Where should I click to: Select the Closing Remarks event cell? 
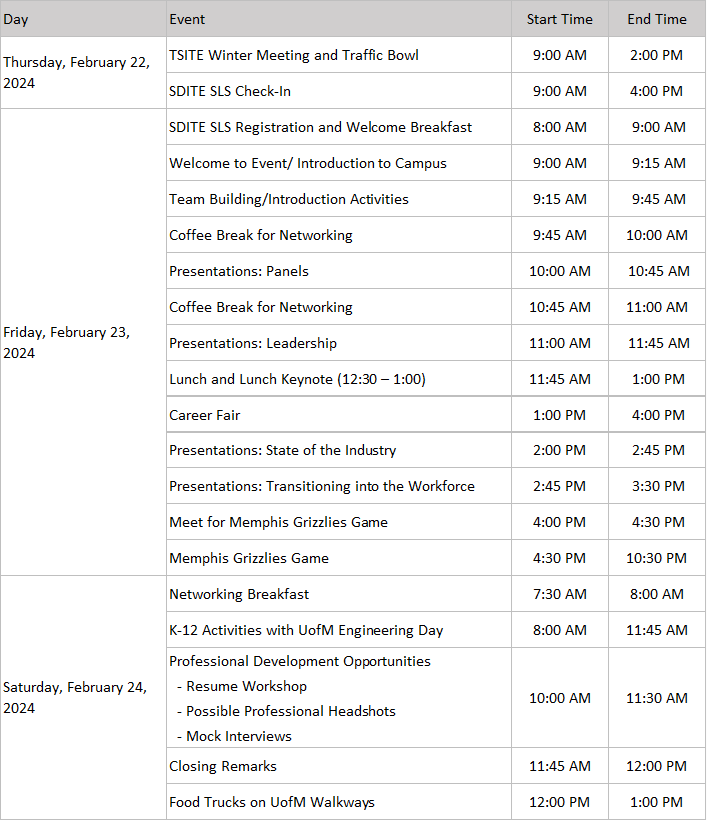(223, 766)
